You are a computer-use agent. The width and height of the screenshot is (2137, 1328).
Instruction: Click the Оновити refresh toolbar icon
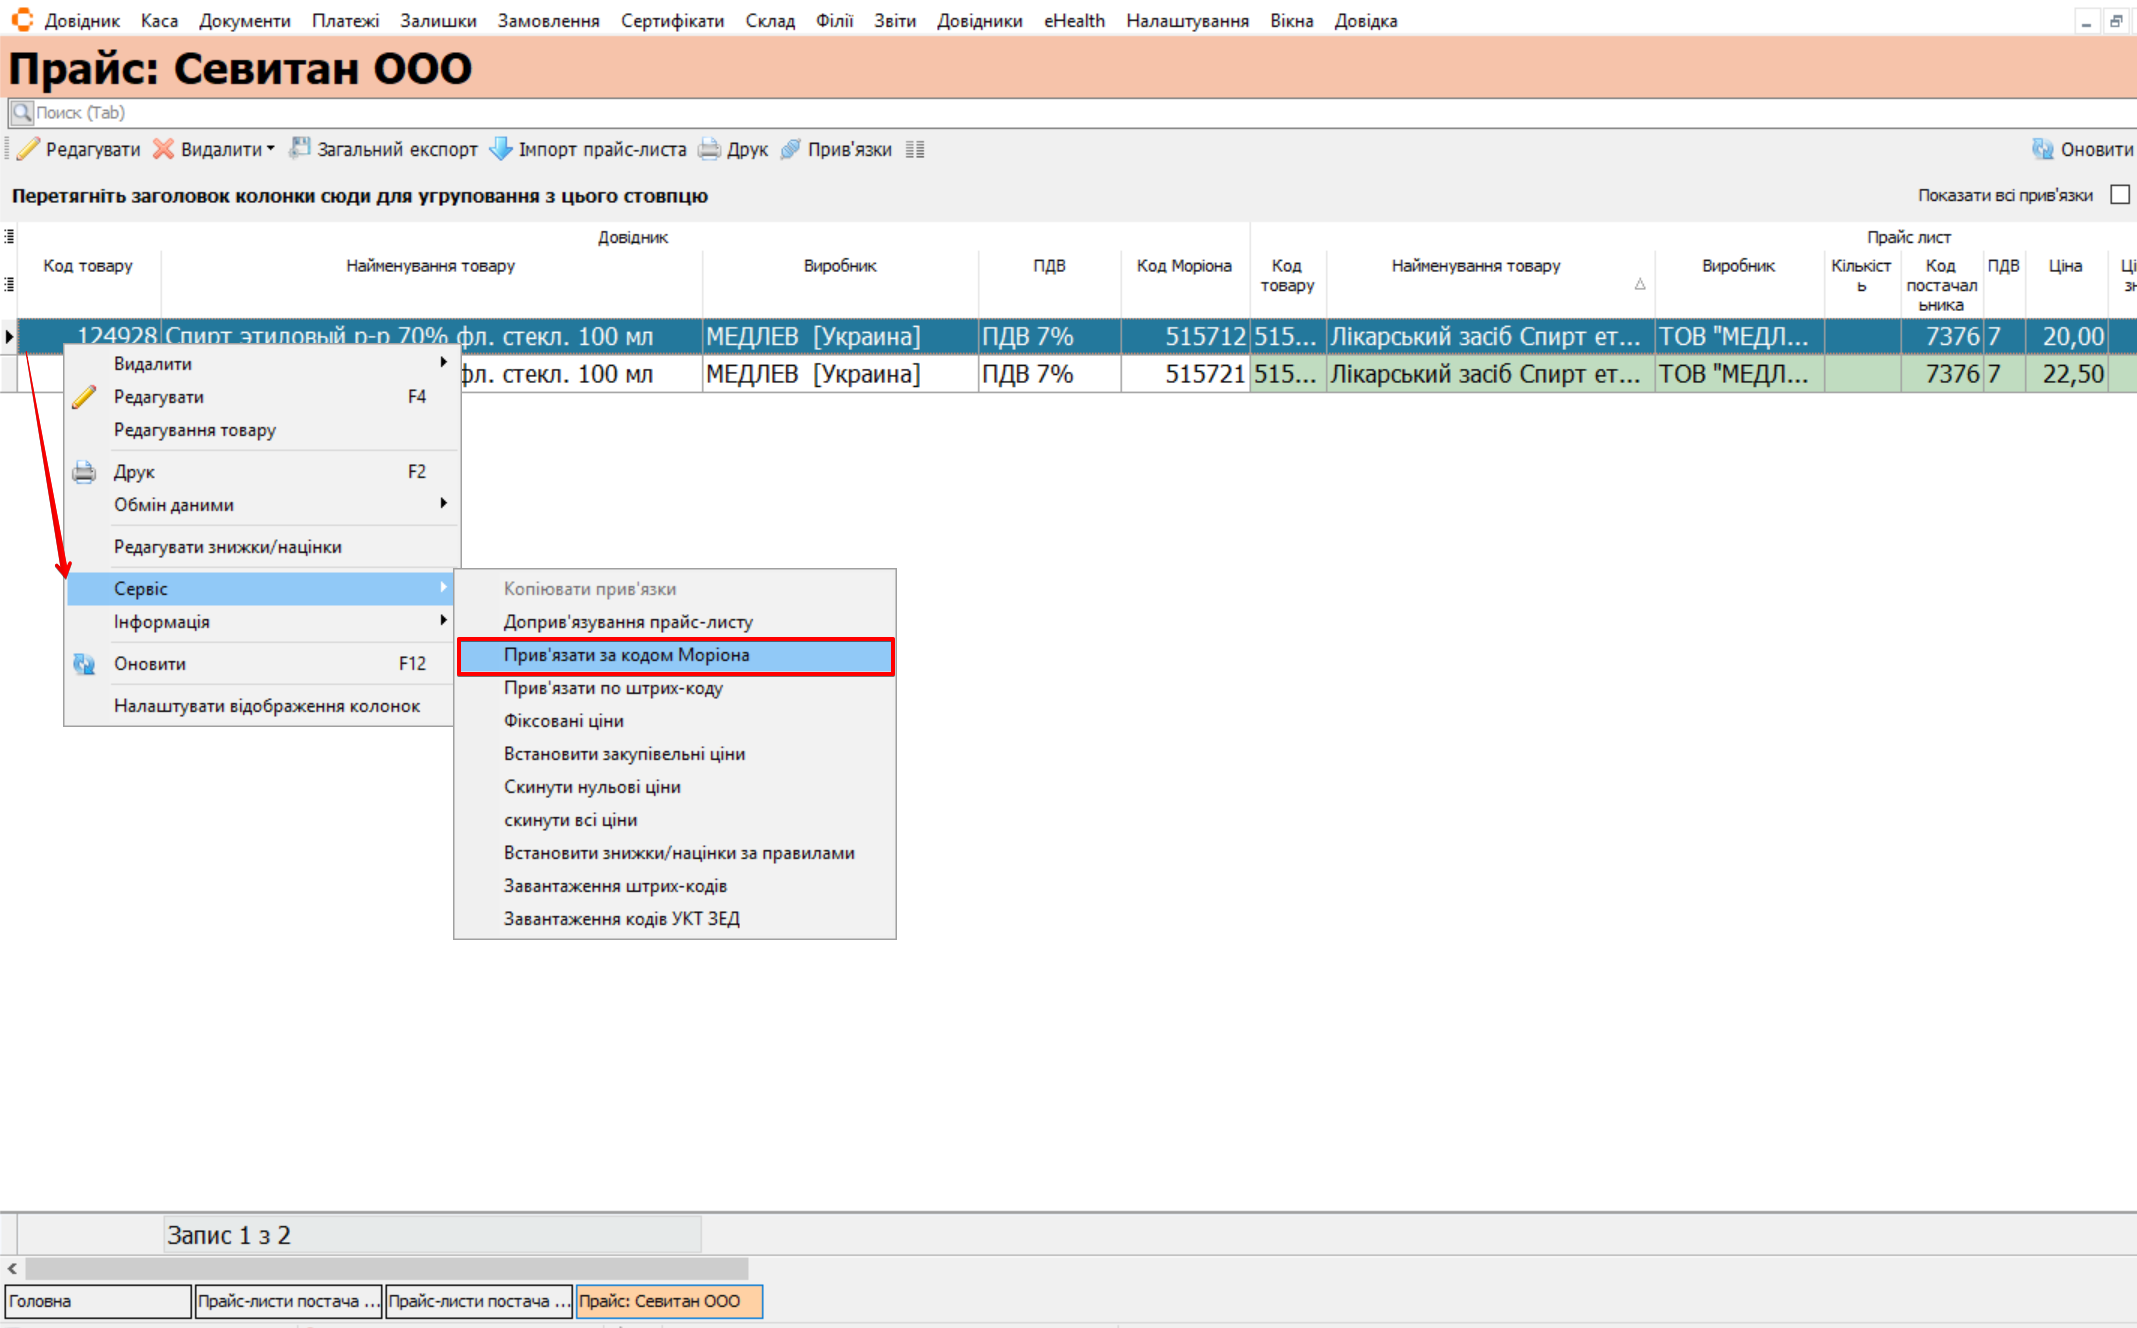tap(2042, 149)
